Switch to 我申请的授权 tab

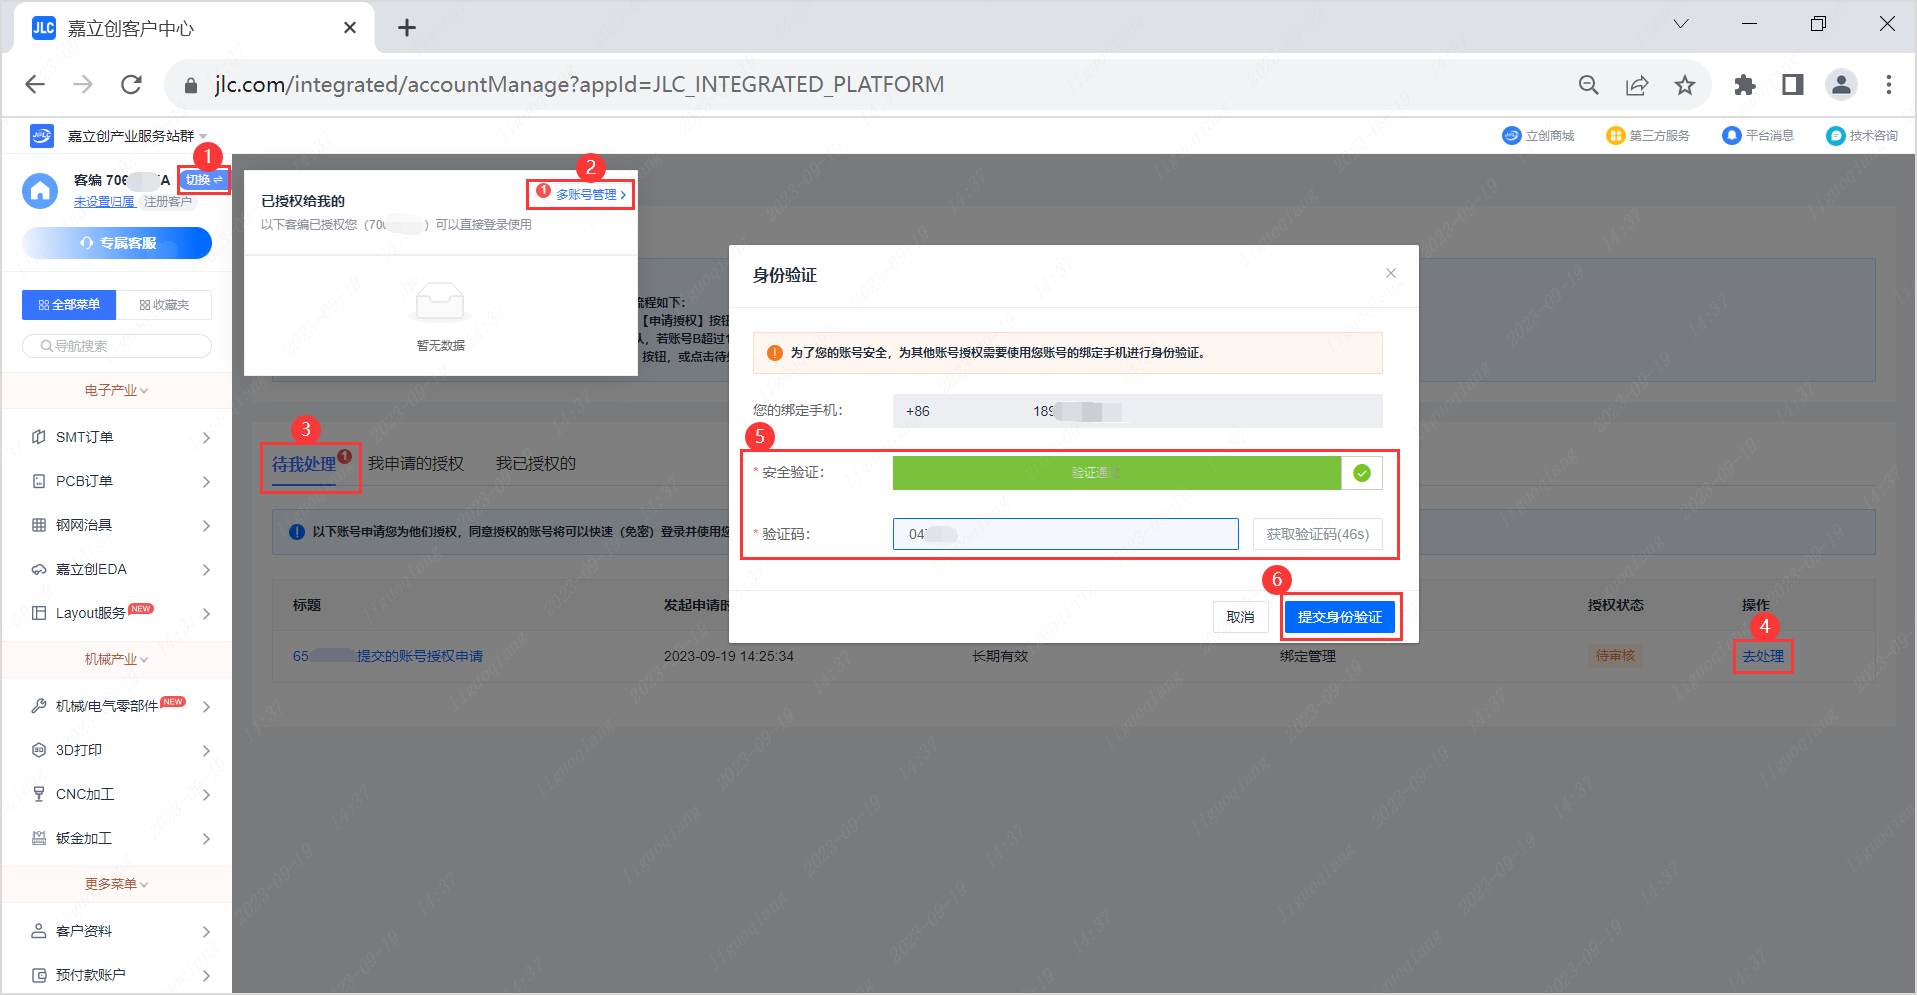415,463
